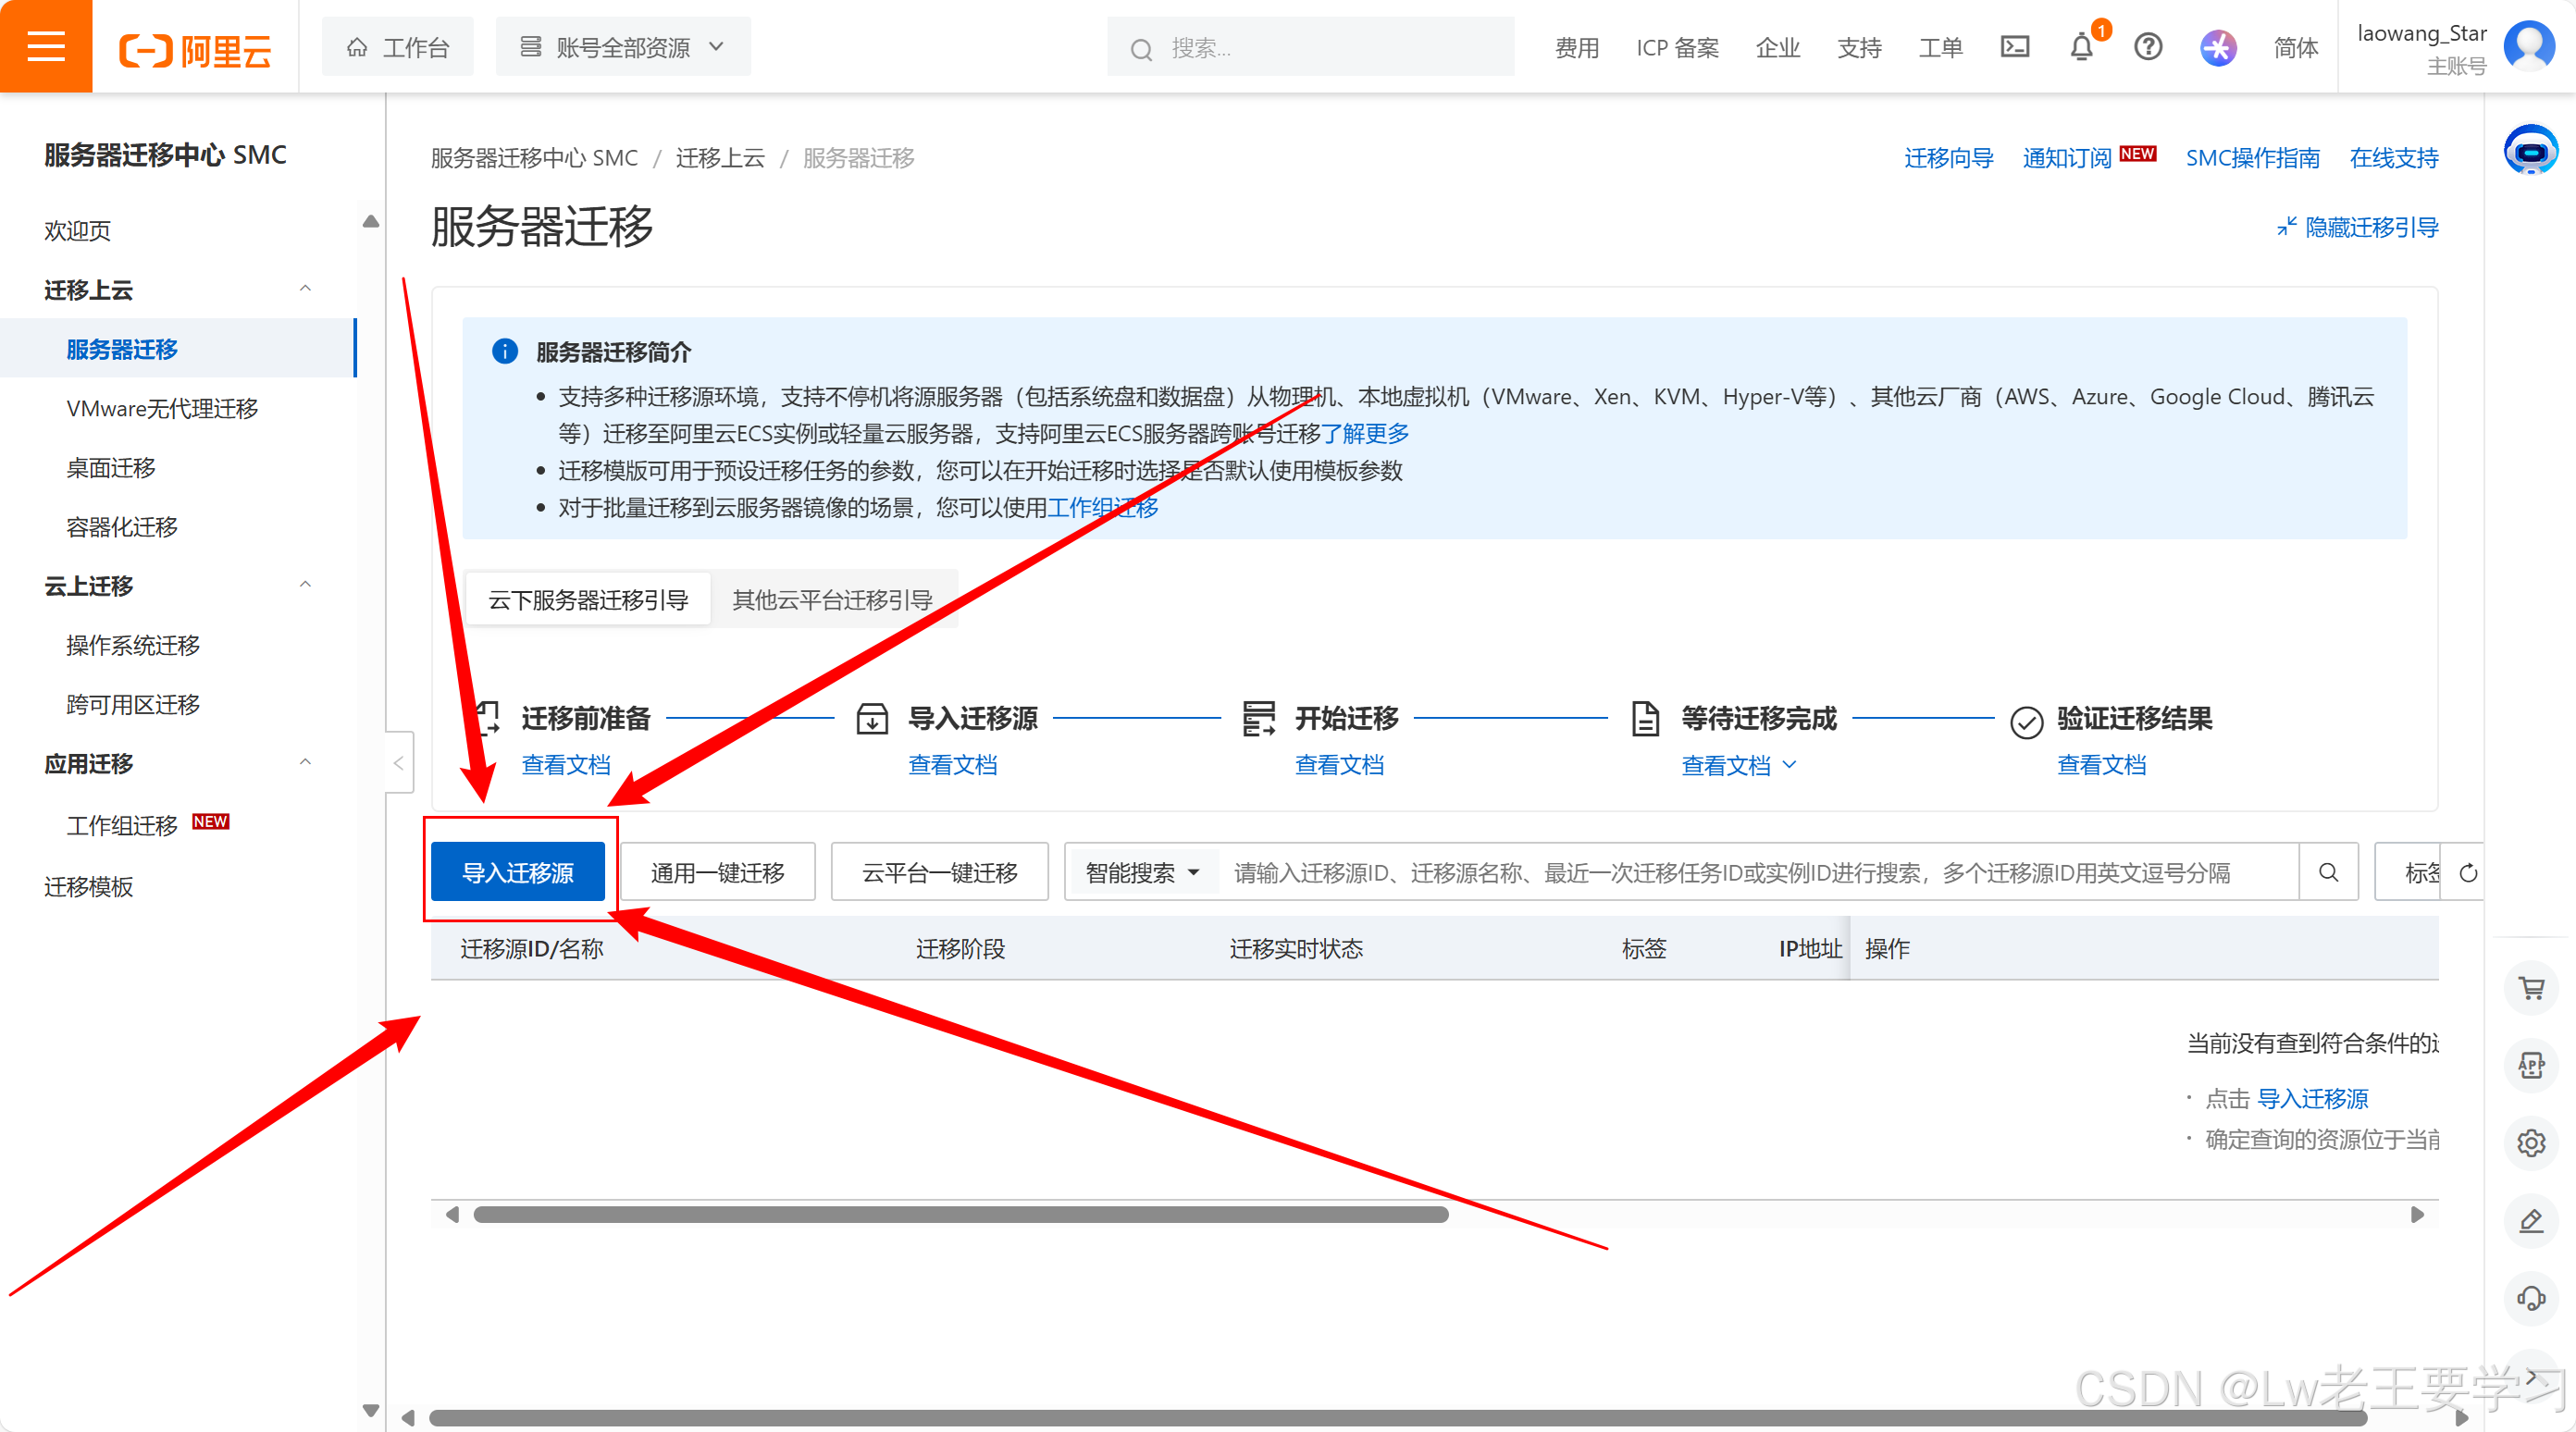Open 操作系统迁移 in sidebar

(x=132, y=646)
